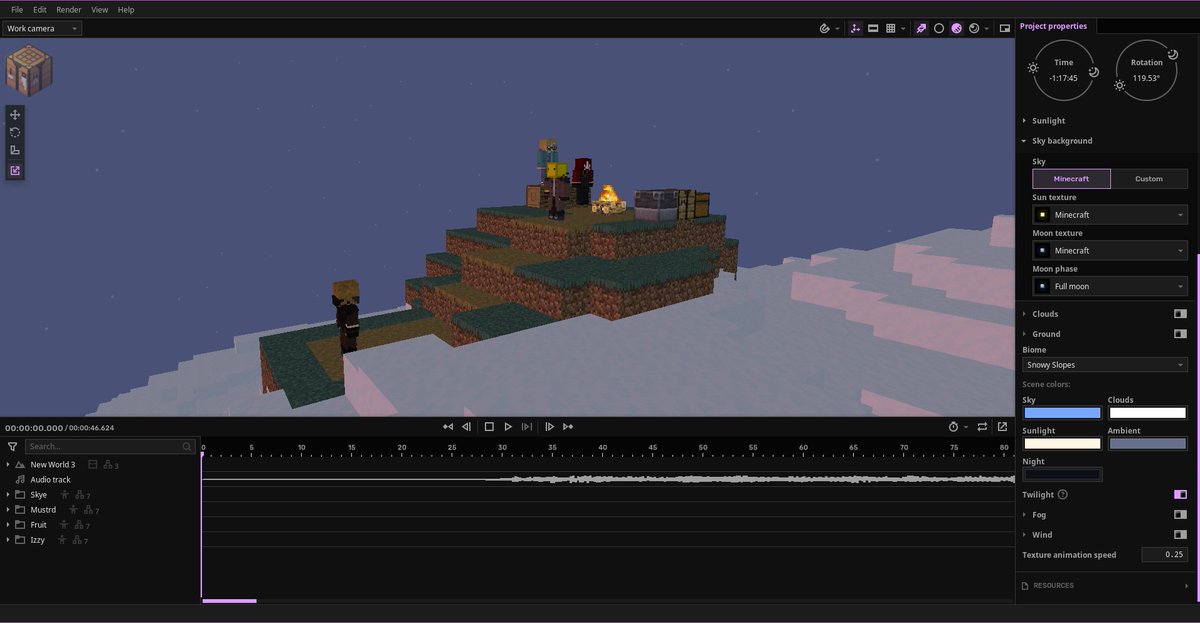Click the stop button on the timeline

tap(489, 427)
